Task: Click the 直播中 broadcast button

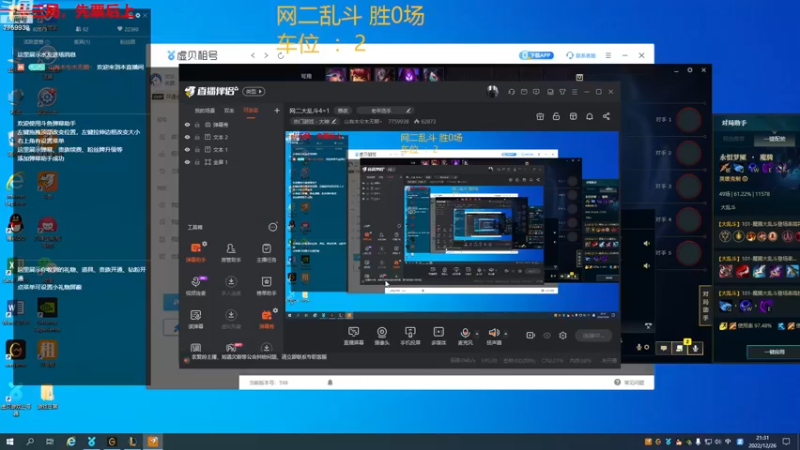Action: pyautogui.click(x=593, y=335)
